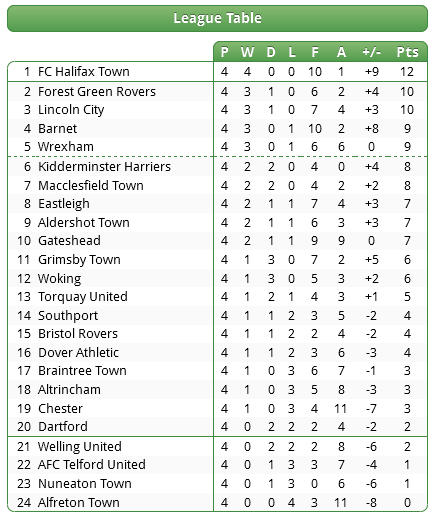Click on Barnet team name
The height and width of the screenshot is (523, 434).
[57, 128]
